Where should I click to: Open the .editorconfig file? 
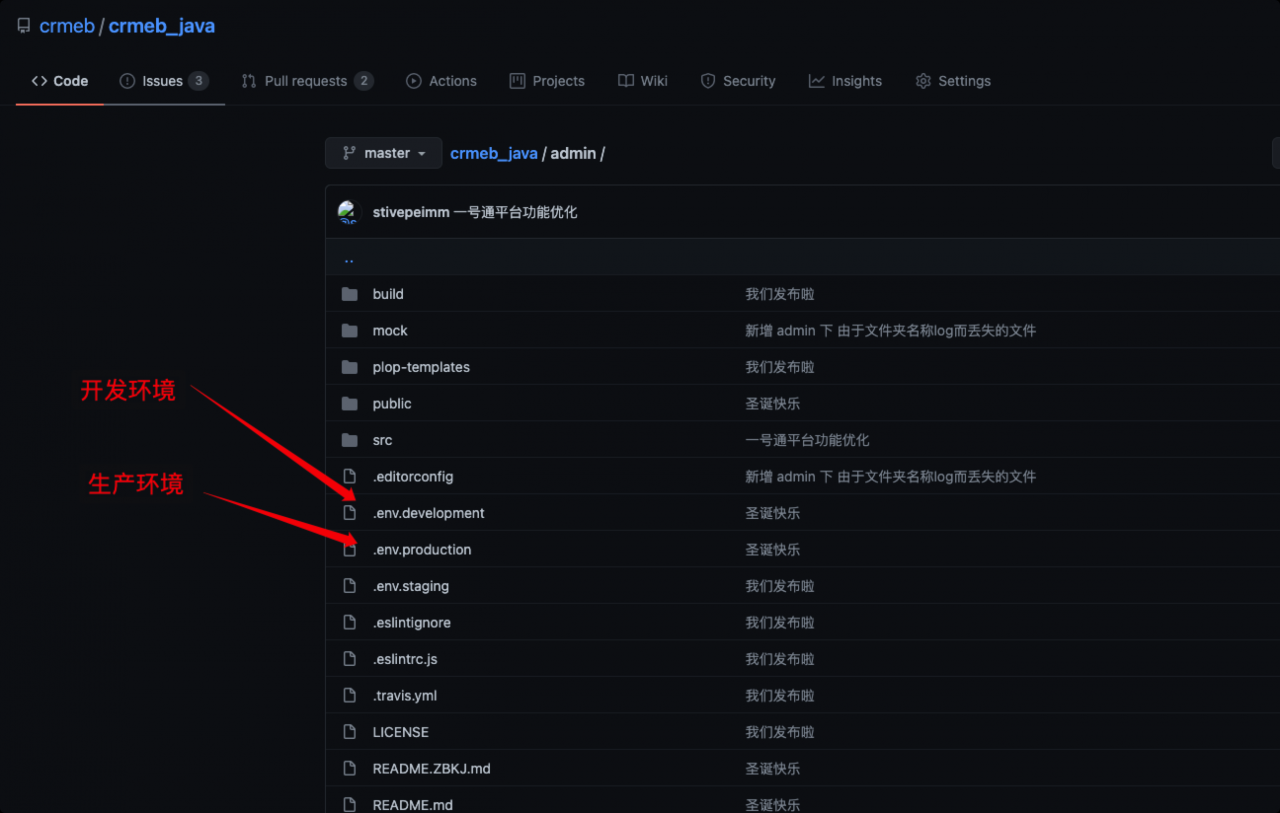(x=413, y=477)
